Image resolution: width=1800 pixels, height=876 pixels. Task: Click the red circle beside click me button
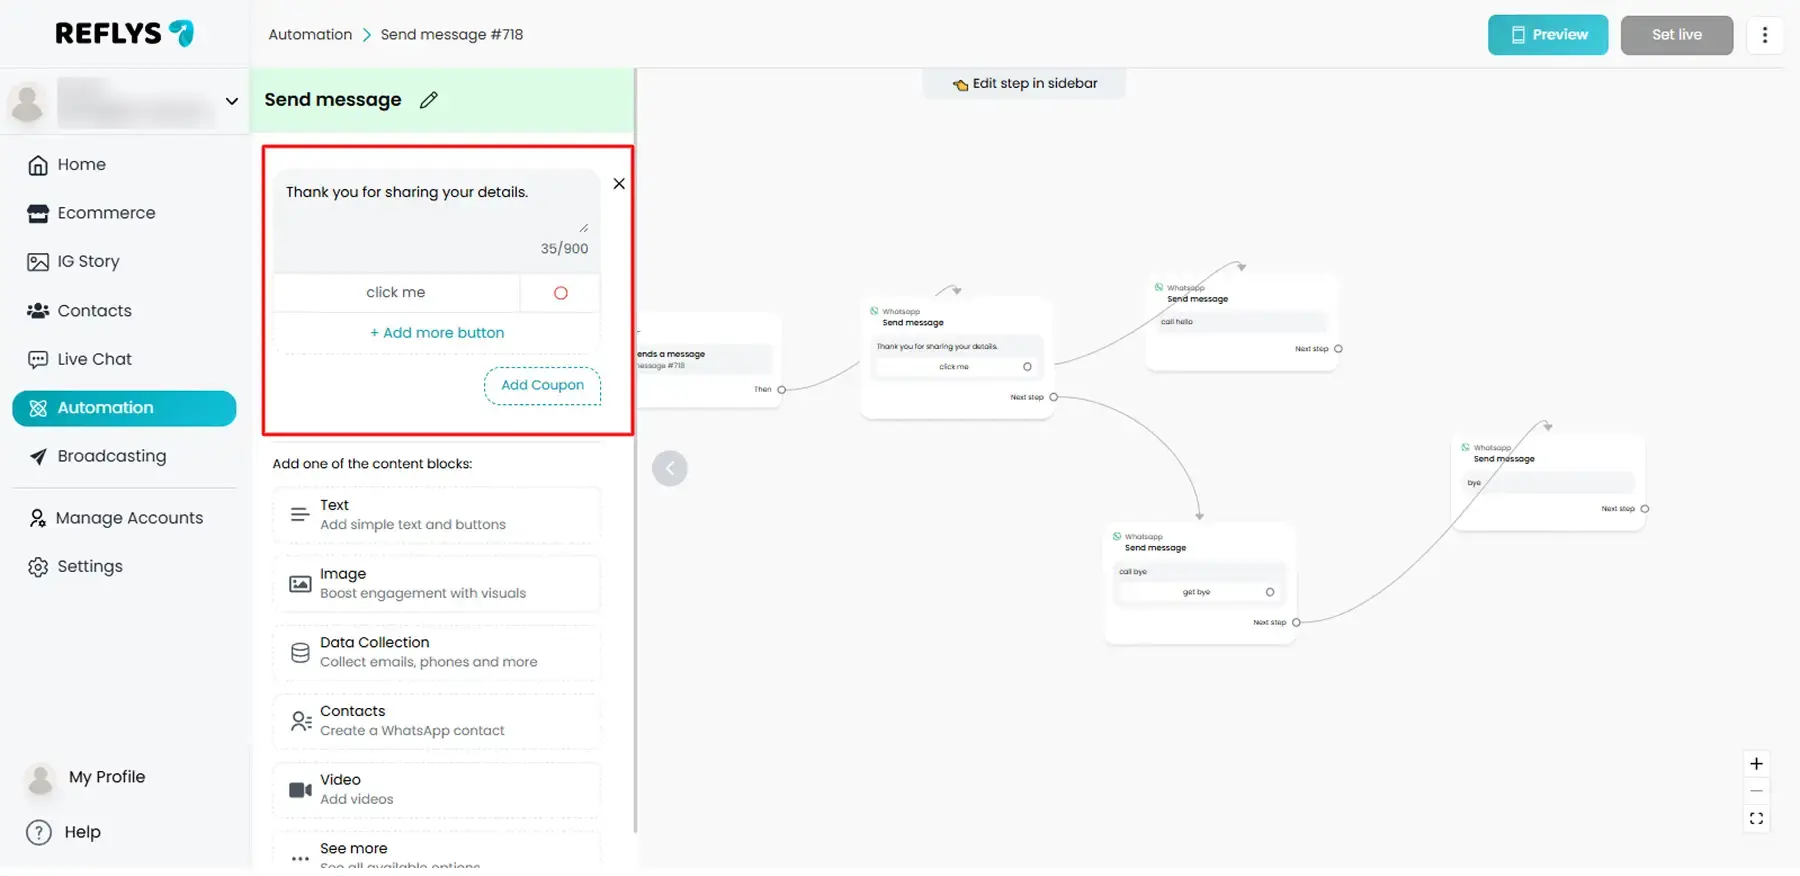(x=560, y=293)
